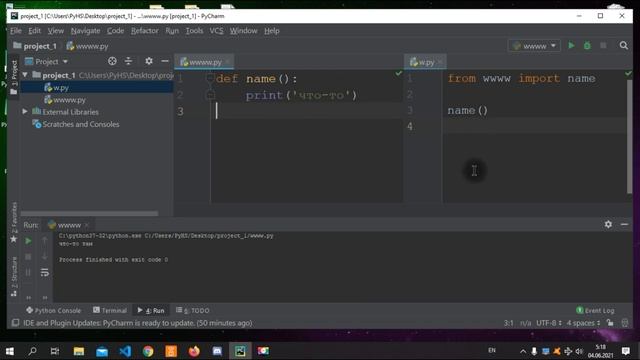This screenshot has width=640, height=360.
Task: Open Firefox from the taskbar
Action: coord(194,351)
